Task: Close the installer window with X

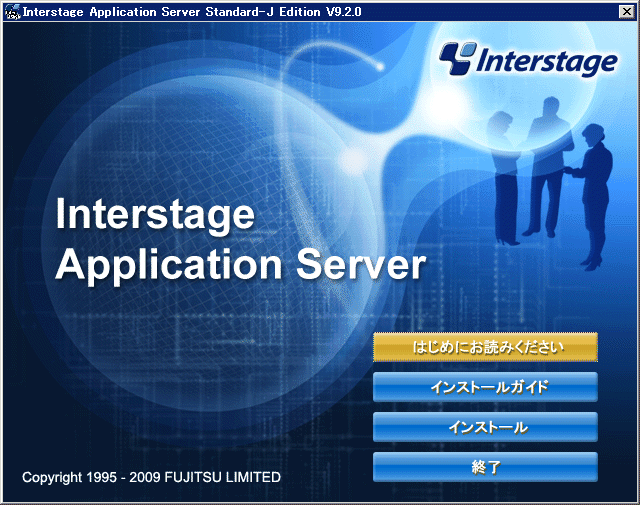Action: pos(627,11)
